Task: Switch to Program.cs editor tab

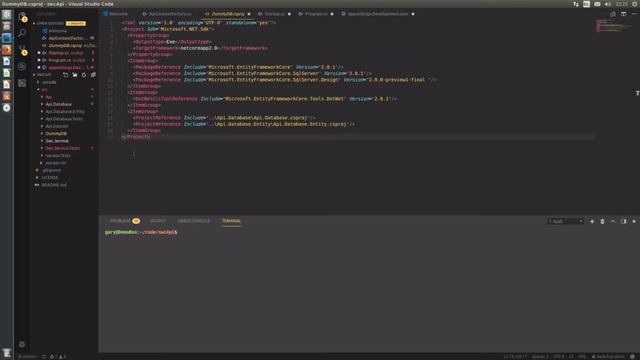Action: [316, 14]
